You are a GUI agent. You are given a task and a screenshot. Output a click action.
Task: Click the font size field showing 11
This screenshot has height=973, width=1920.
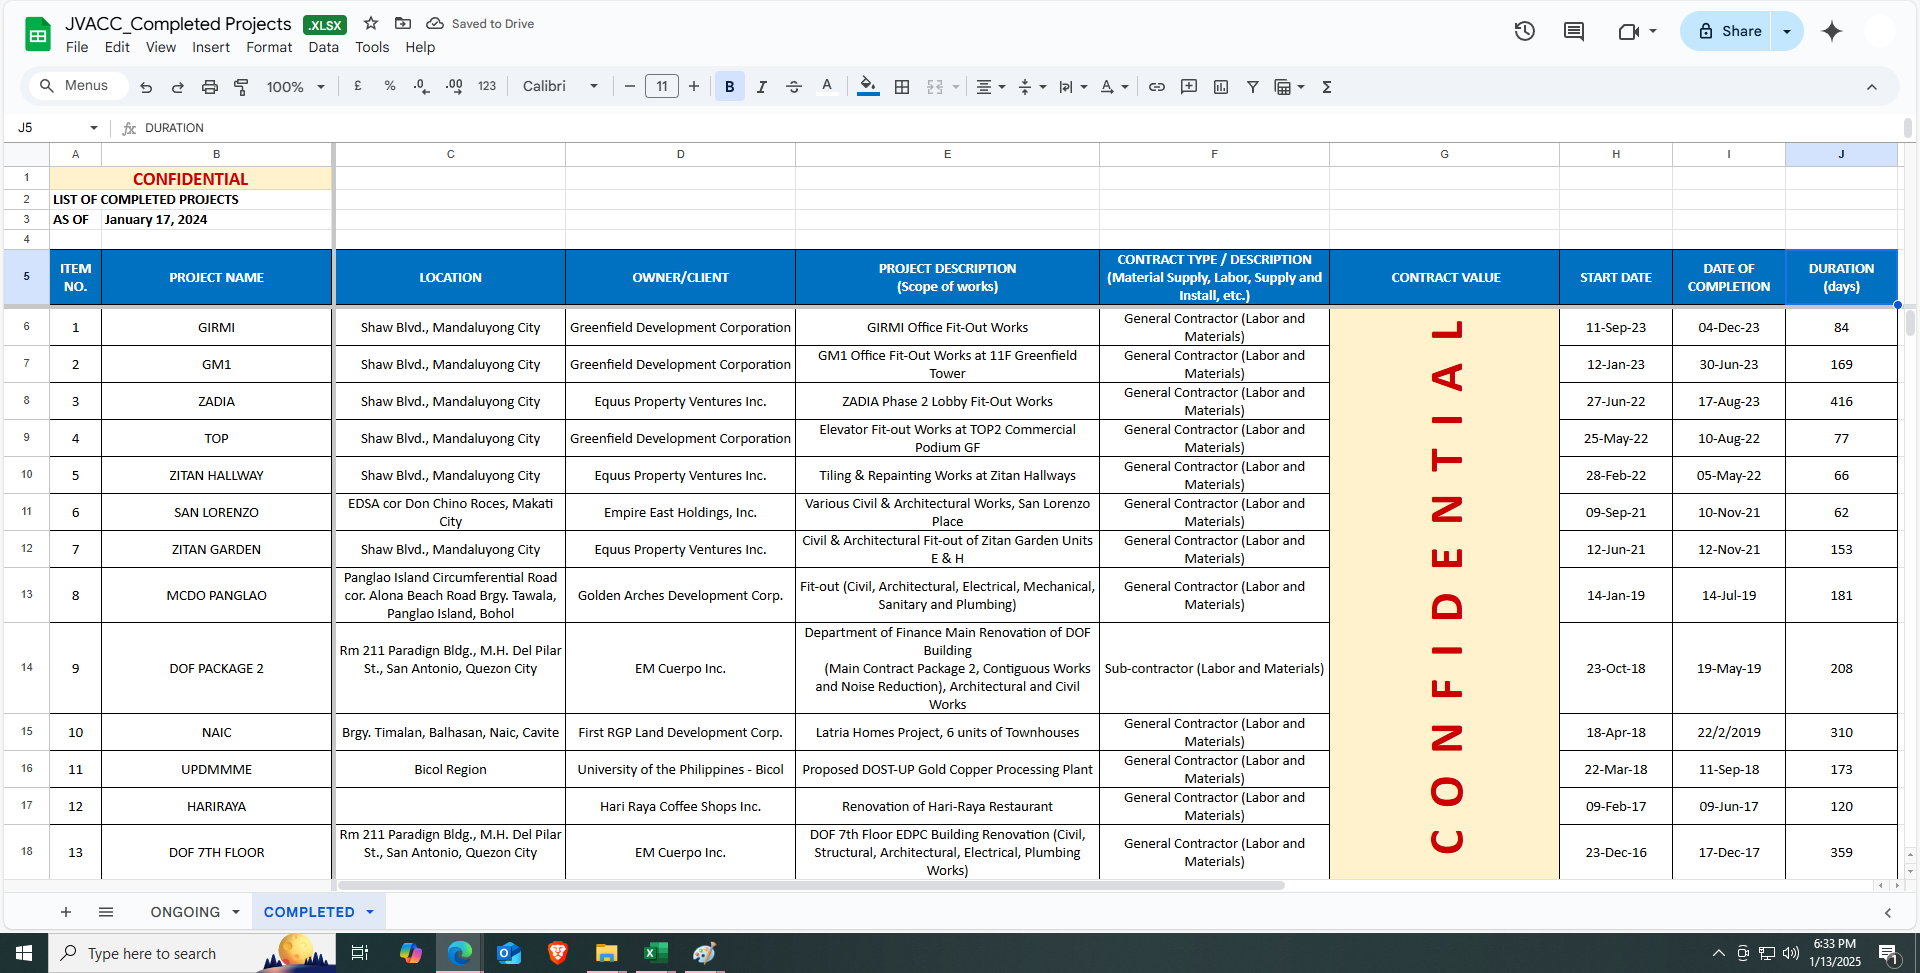[662, 87]
